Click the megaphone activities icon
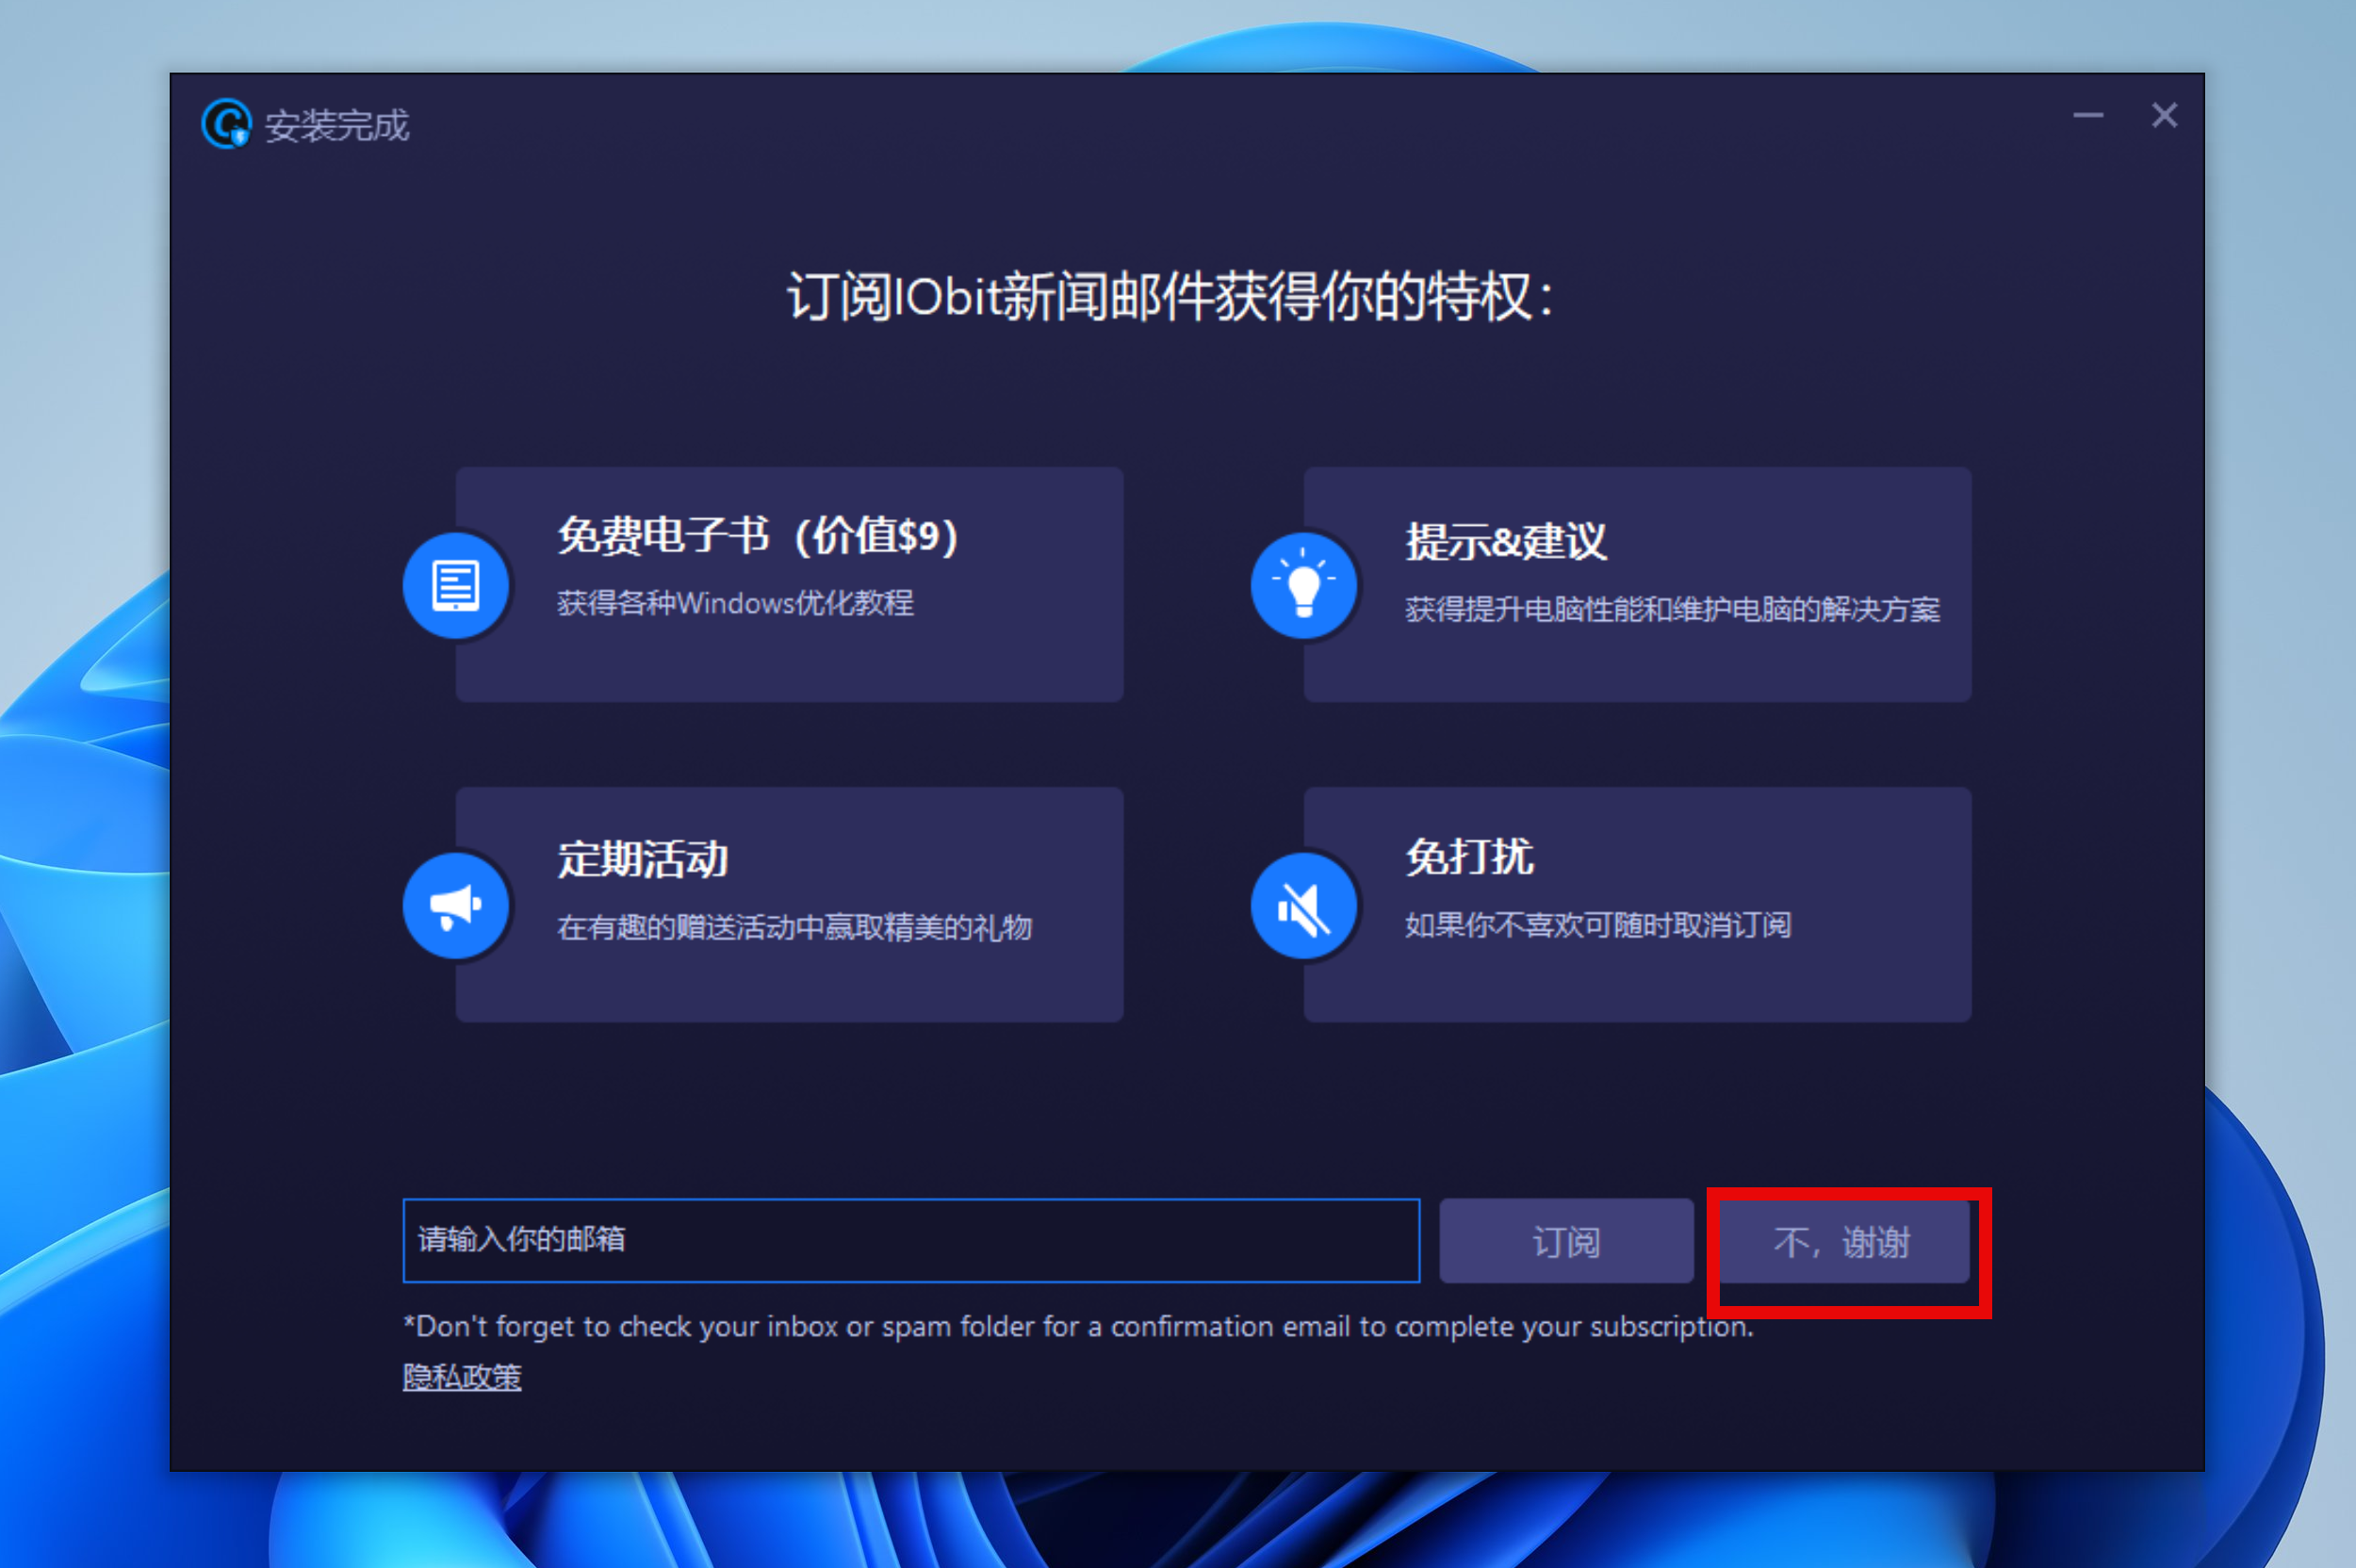This screenshot has width=2356, height=1568. point(456,906)
